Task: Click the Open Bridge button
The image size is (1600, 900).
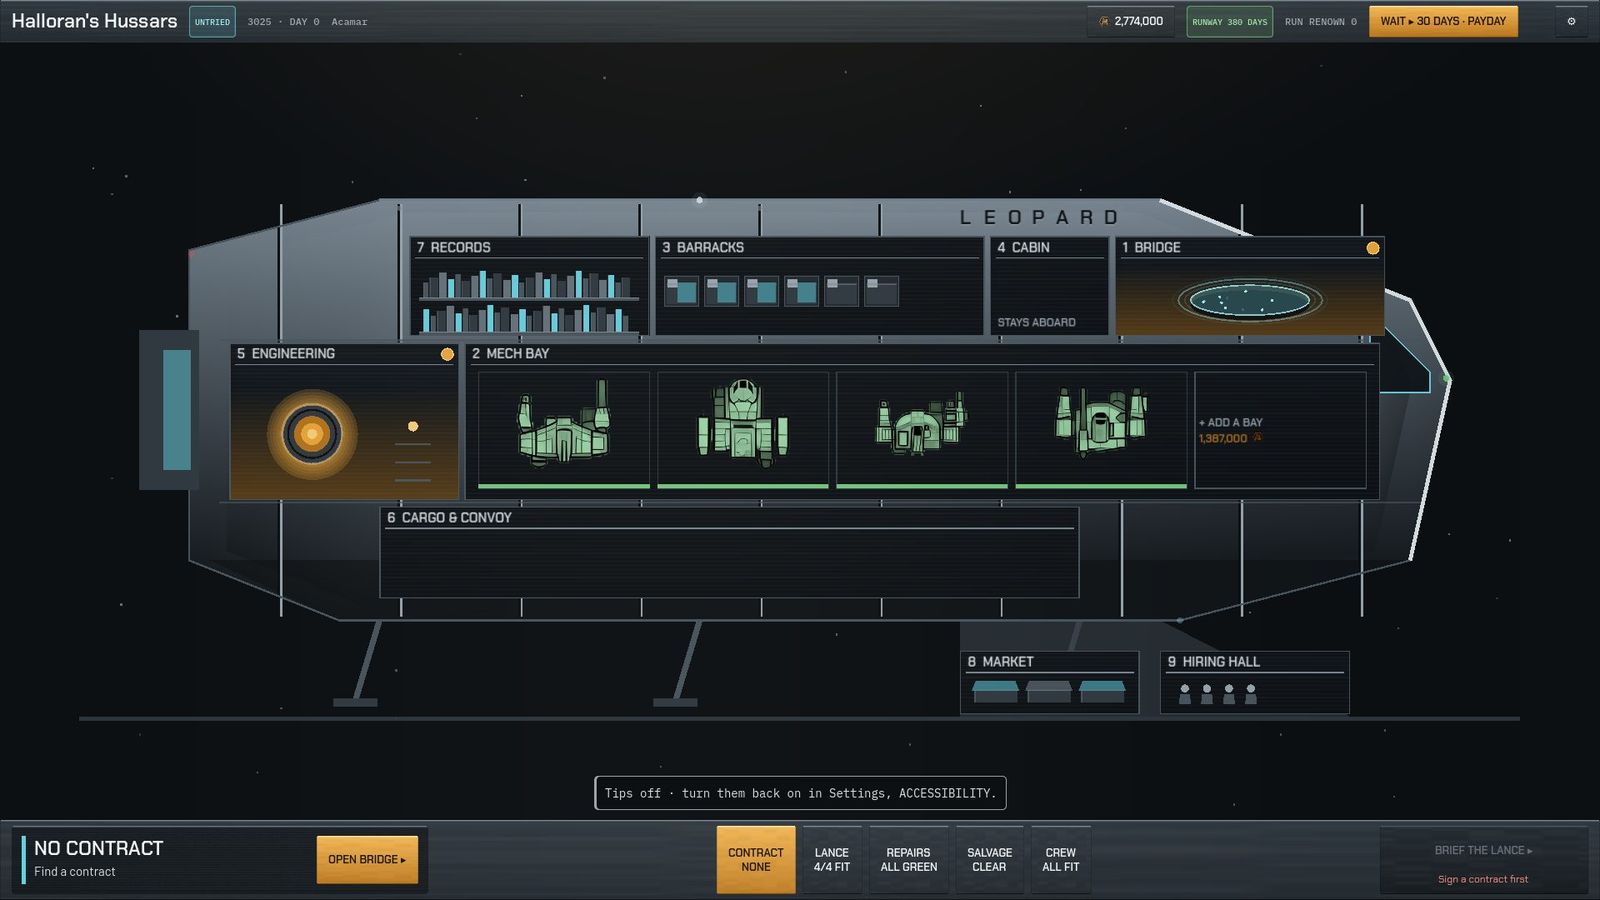Action: click(x=367, y=860)
